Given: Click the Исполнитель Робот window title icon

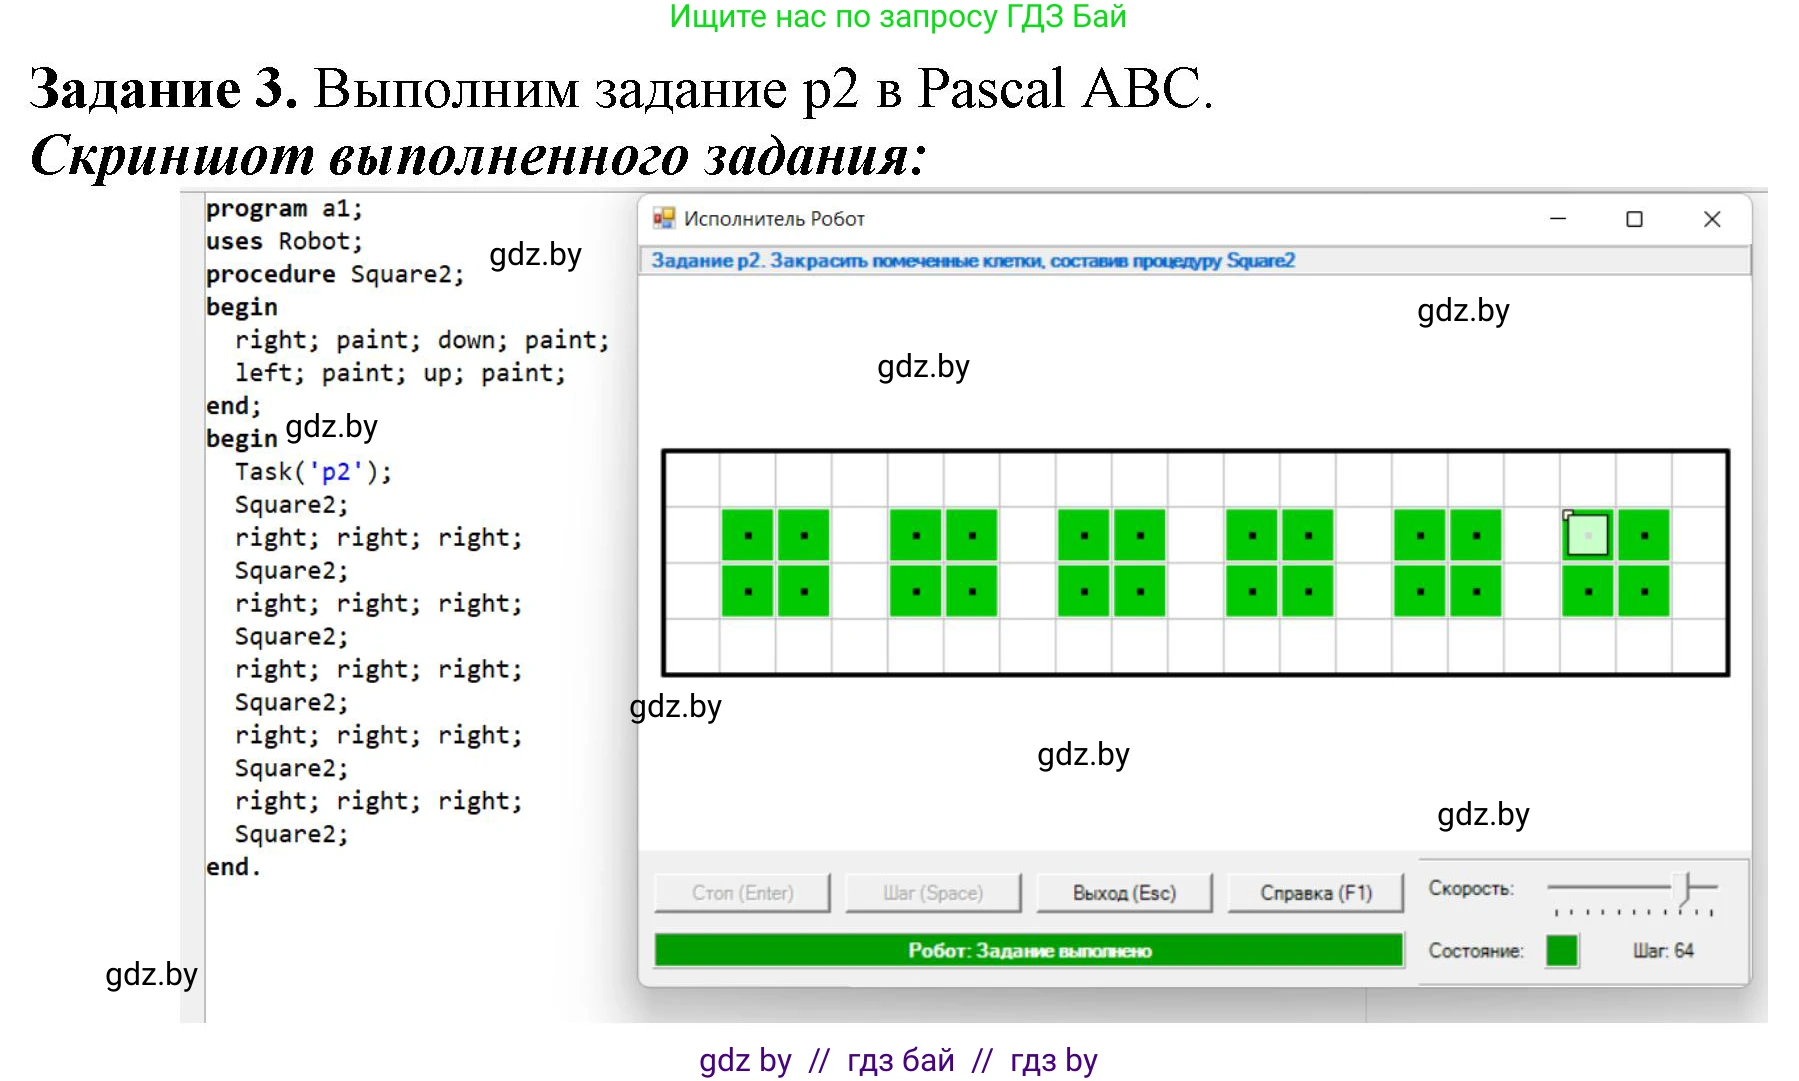Looking at the screenshot, I should point(663,218).
